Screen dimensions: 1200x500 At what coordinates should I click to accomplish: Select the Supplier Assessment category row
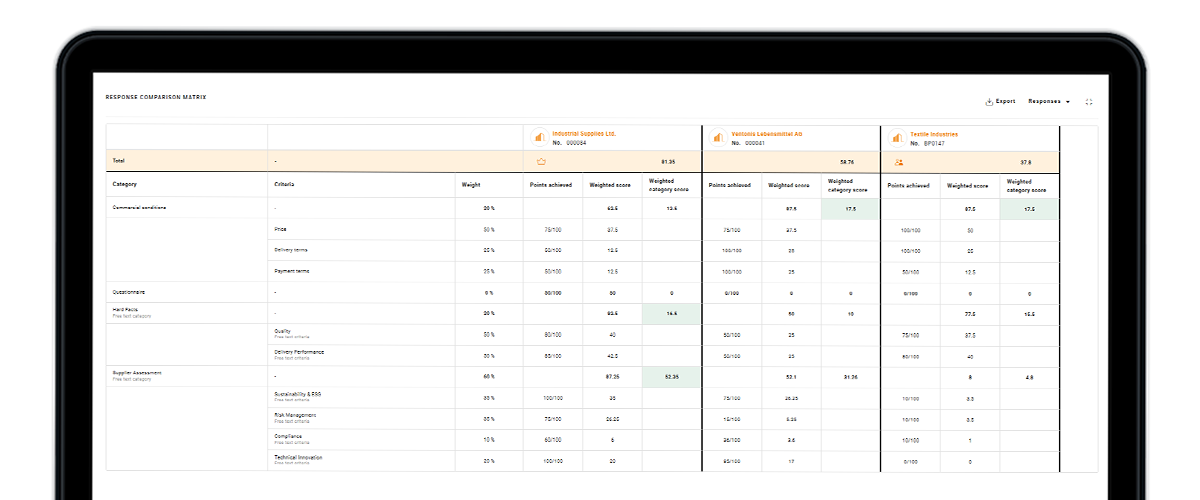coord(138,373)
